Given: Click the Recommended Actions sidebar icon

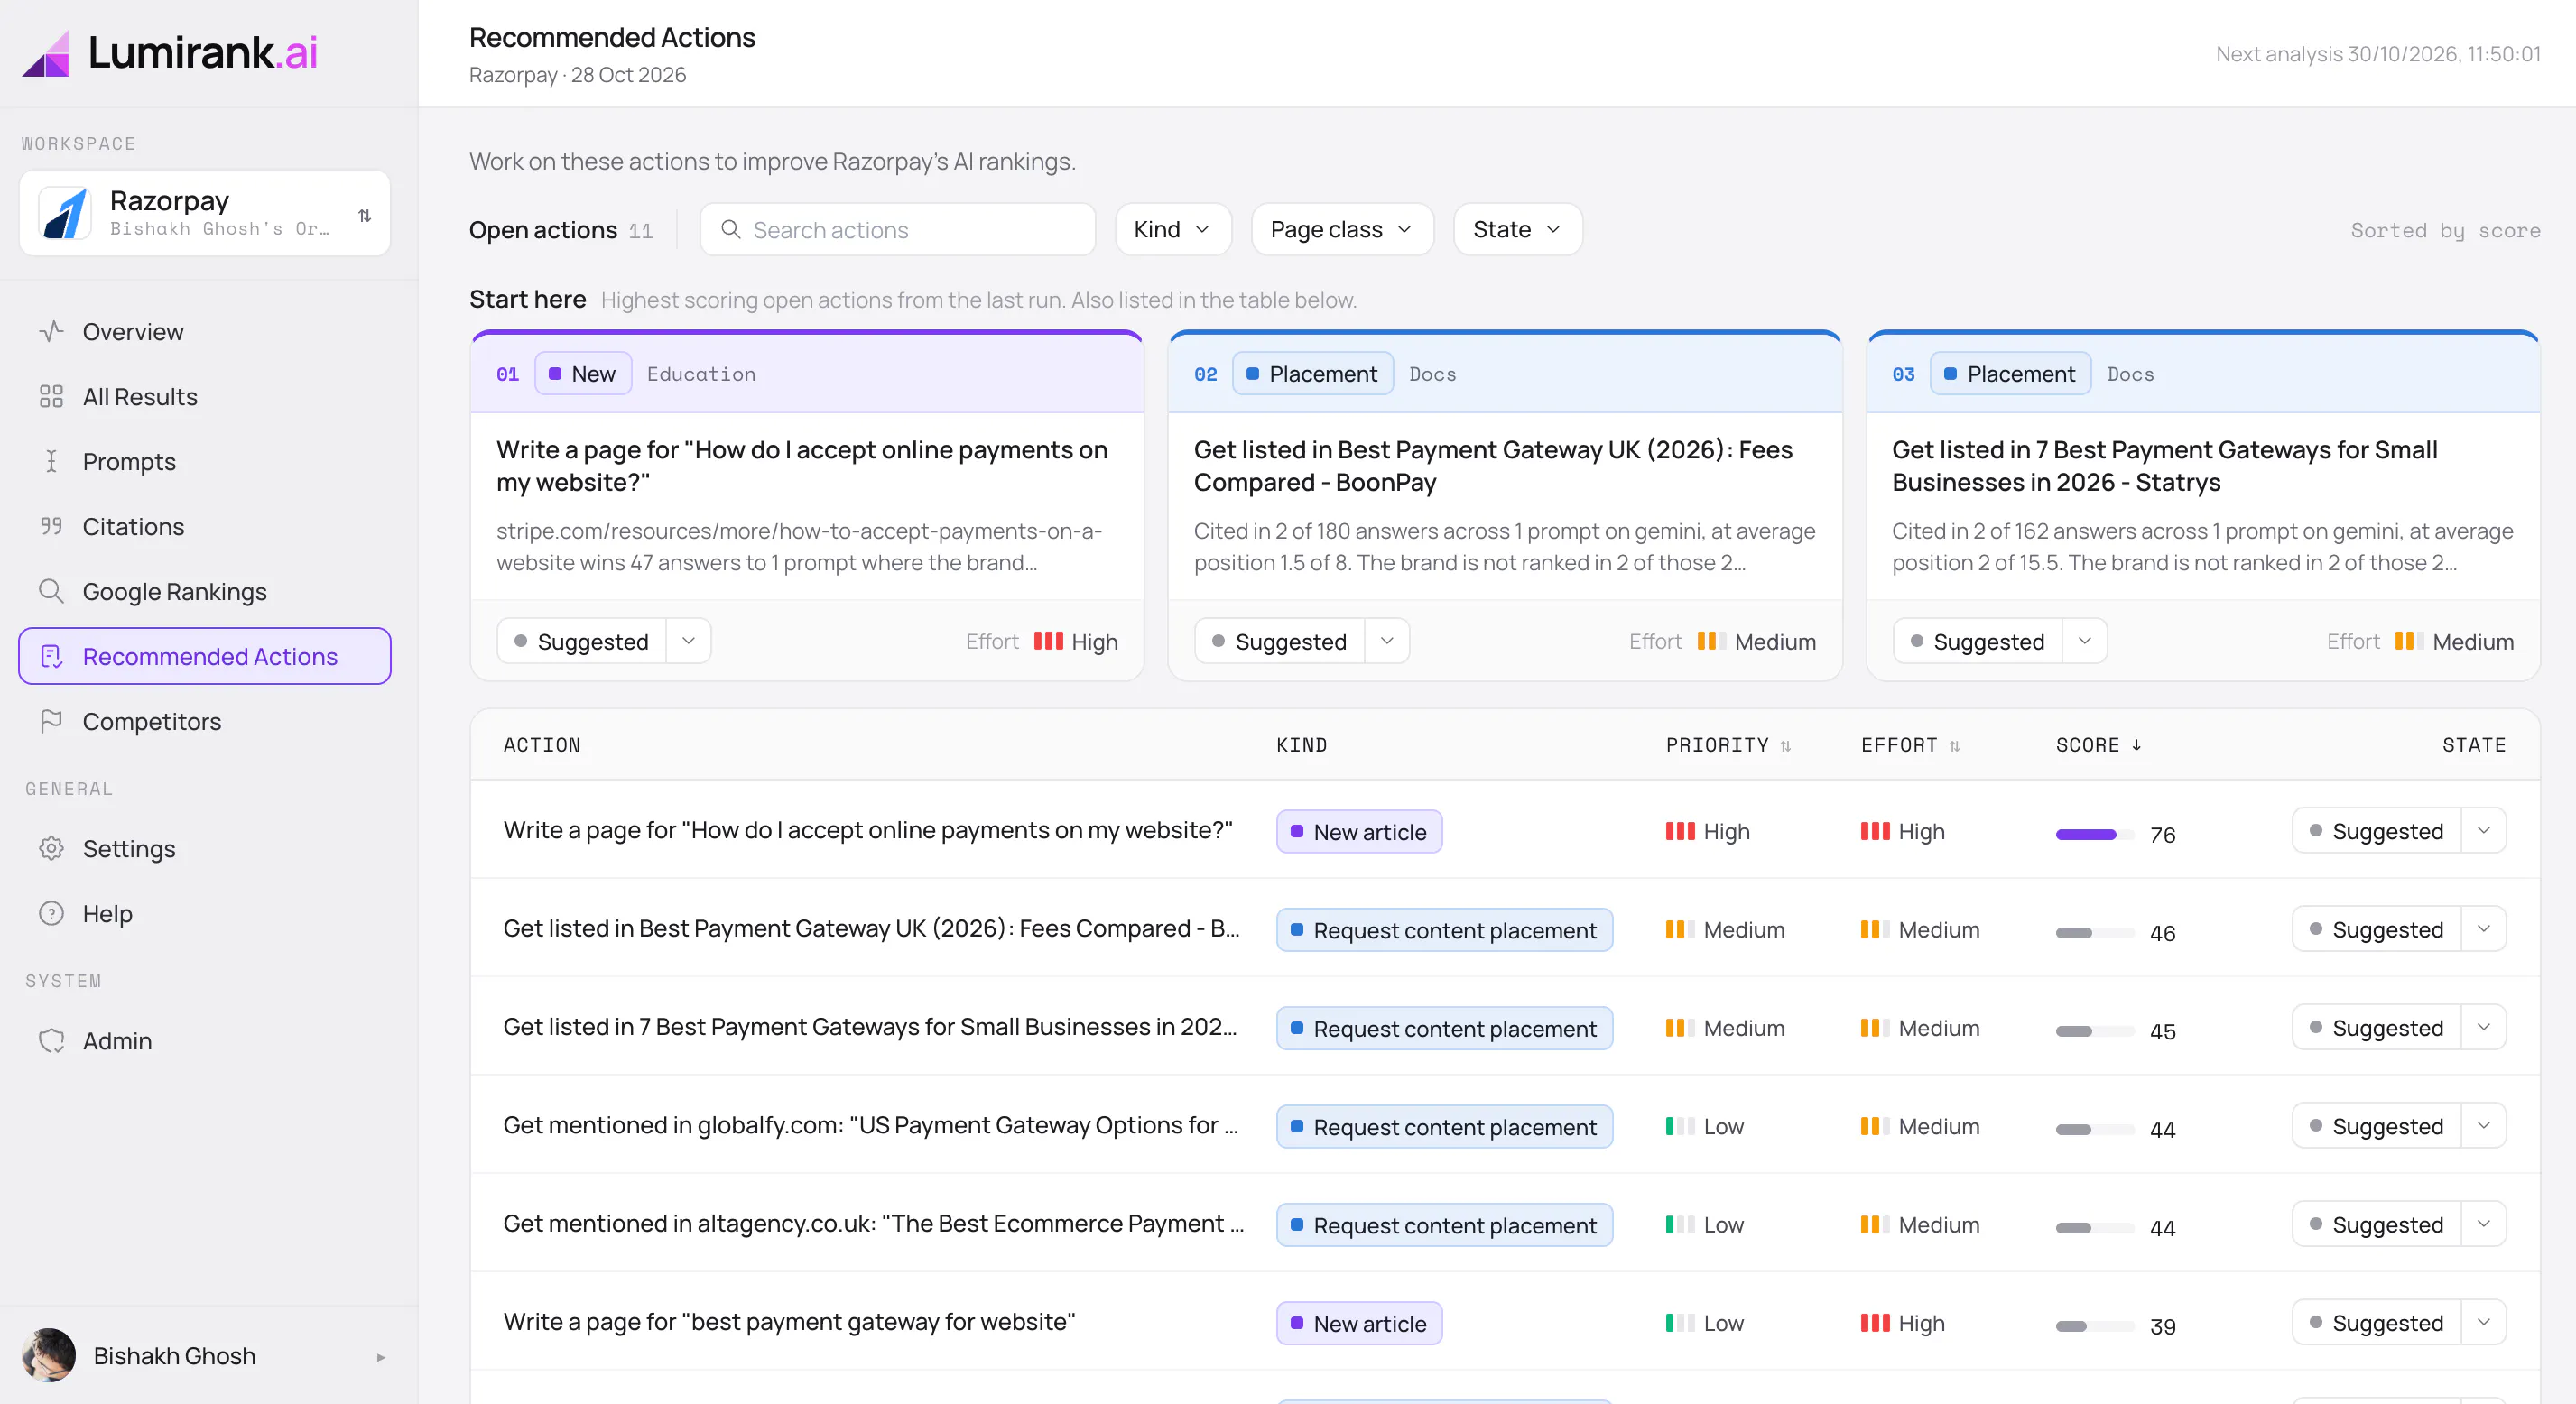Looking at the screenshot, I should tap(51, 656).
